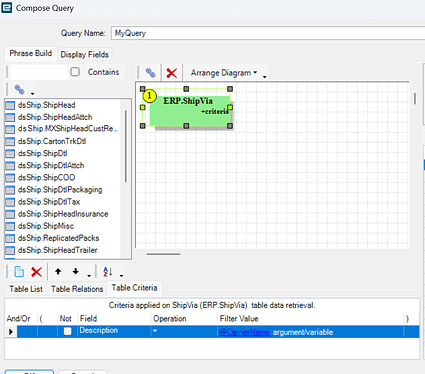Open the Arrange Diagram dropdown
The image size is (425, 374).
click(224, 73)
